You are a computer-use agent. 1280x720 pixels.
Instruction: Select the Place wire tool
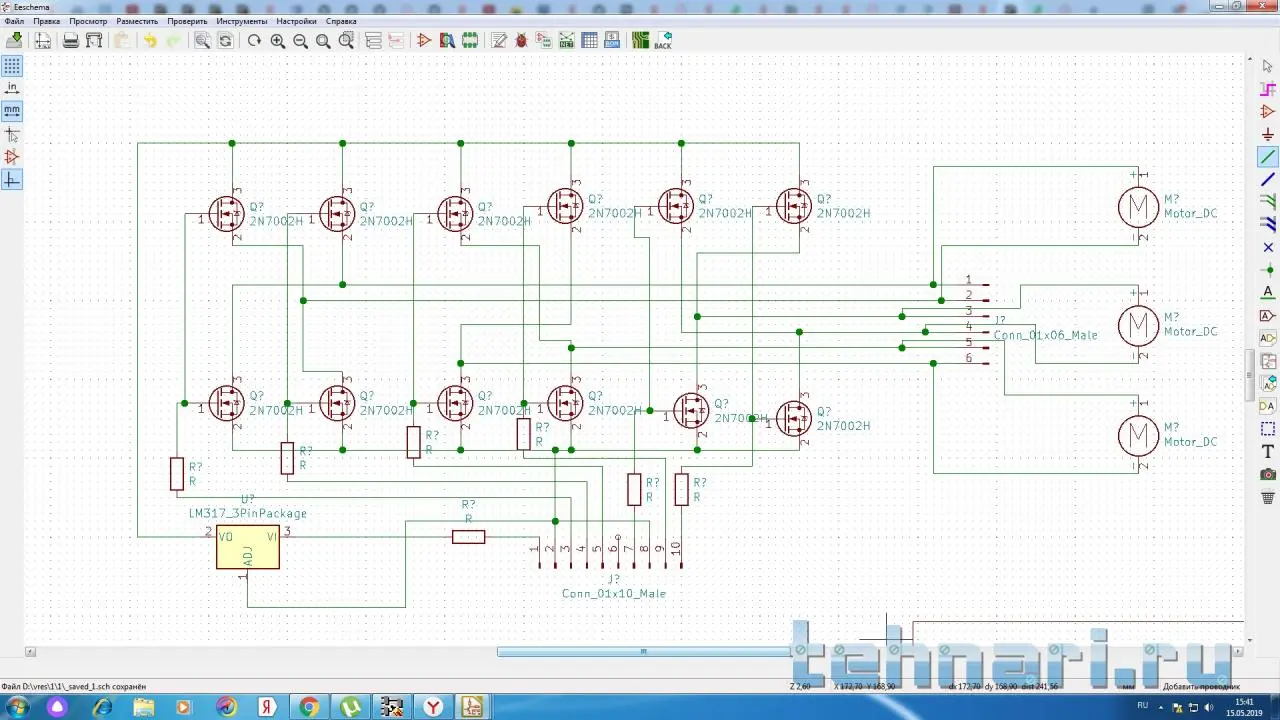(1268, 157)
